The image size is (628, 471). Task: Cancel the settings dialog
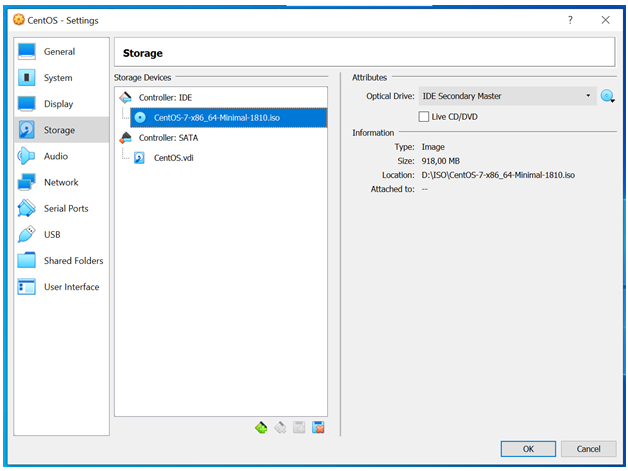588,449
